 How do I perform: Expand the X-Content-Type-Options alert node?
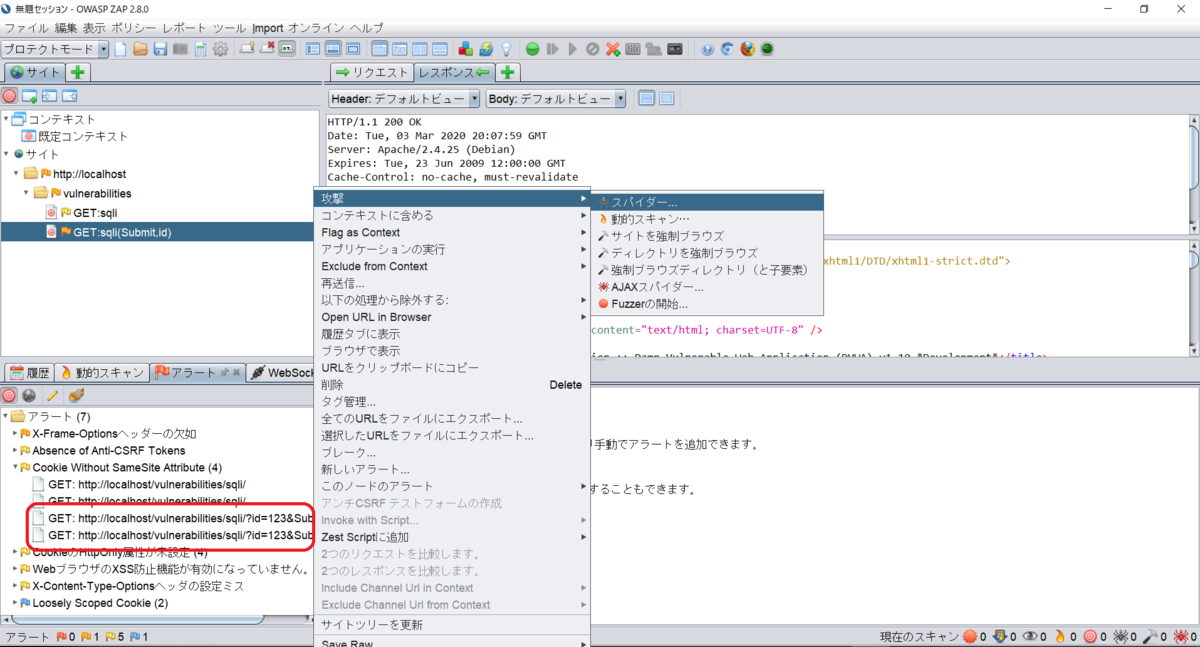[15, 587]
